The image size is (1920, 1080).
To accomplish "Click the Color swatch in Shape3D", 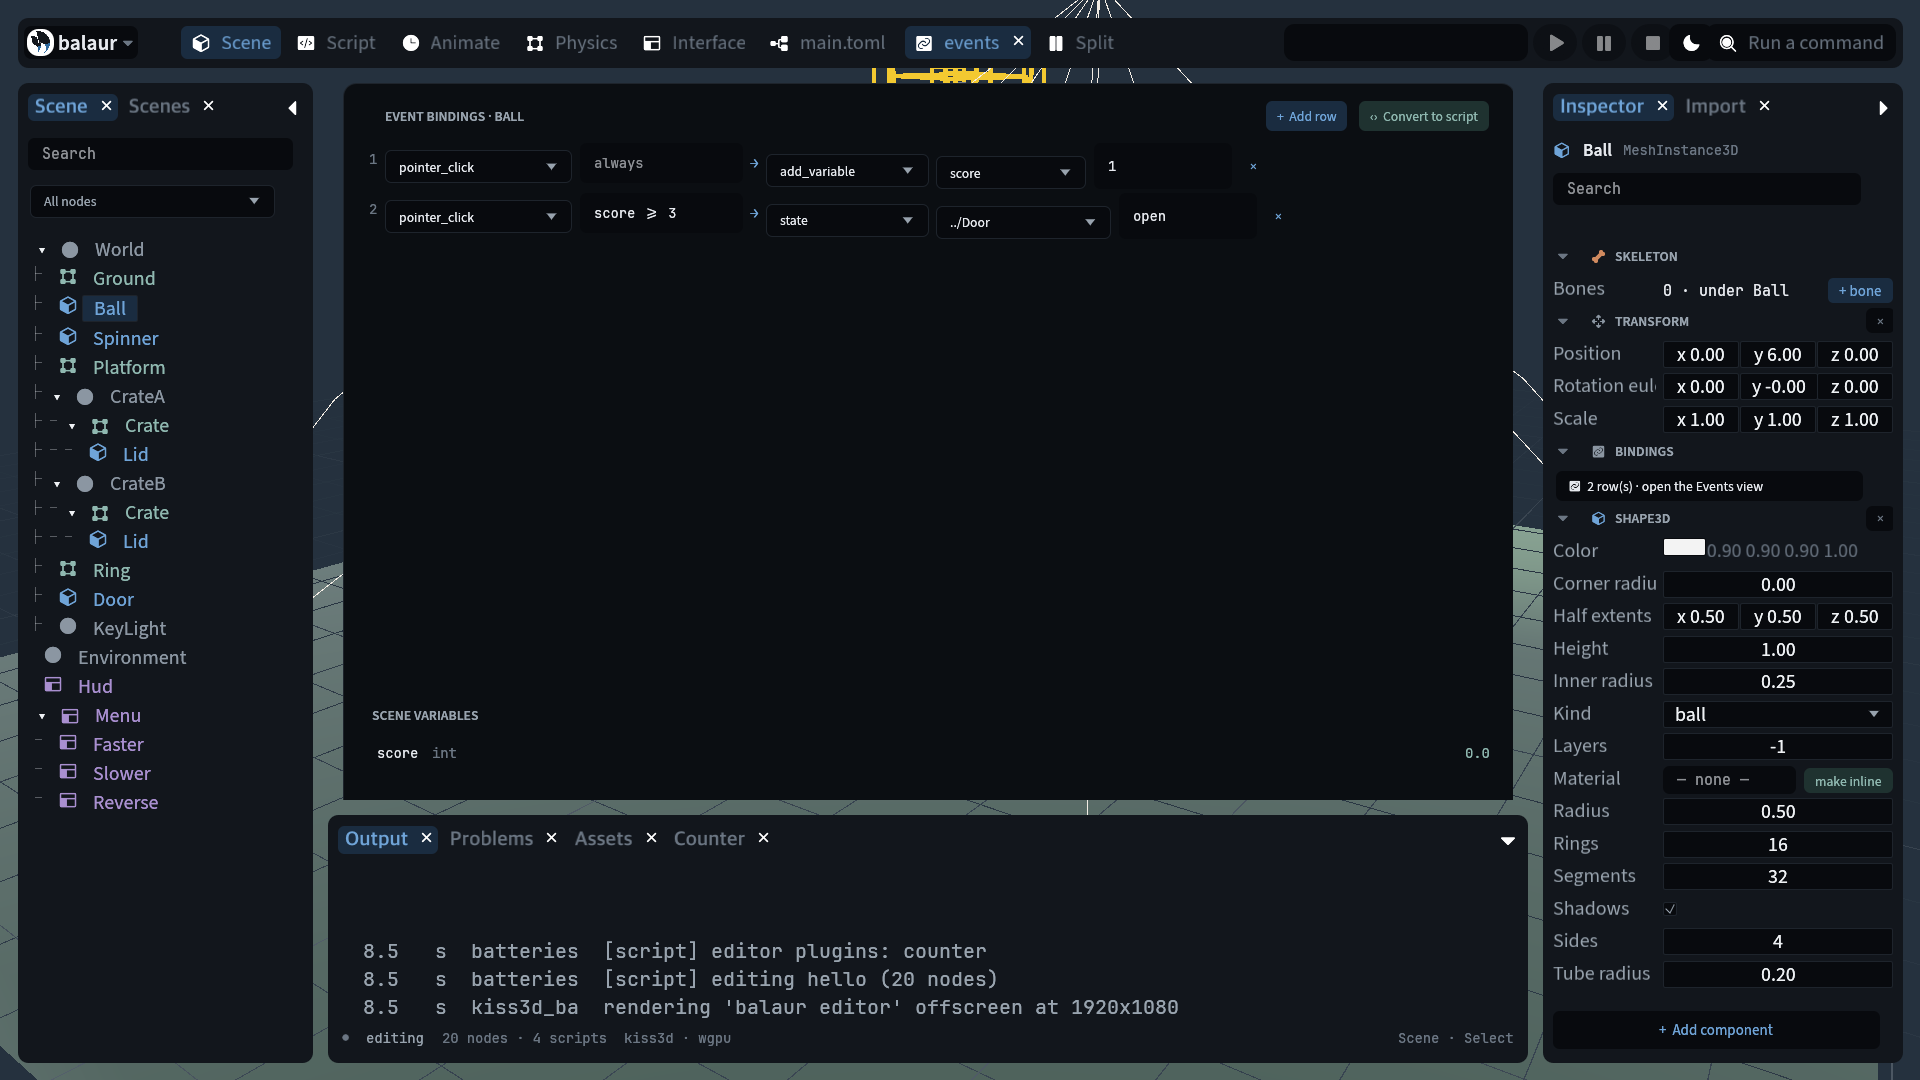I will pos(1684,547).
